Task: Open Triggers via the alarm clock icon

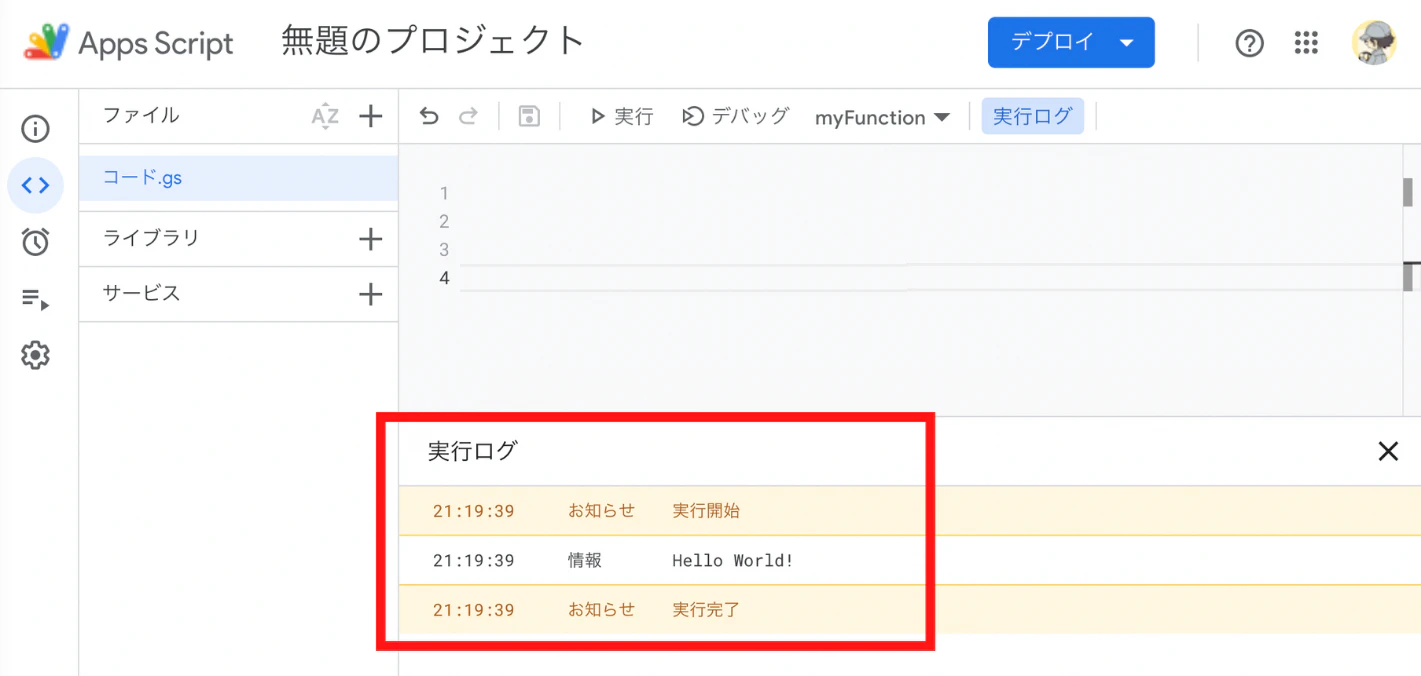Action: coord(35,241)
